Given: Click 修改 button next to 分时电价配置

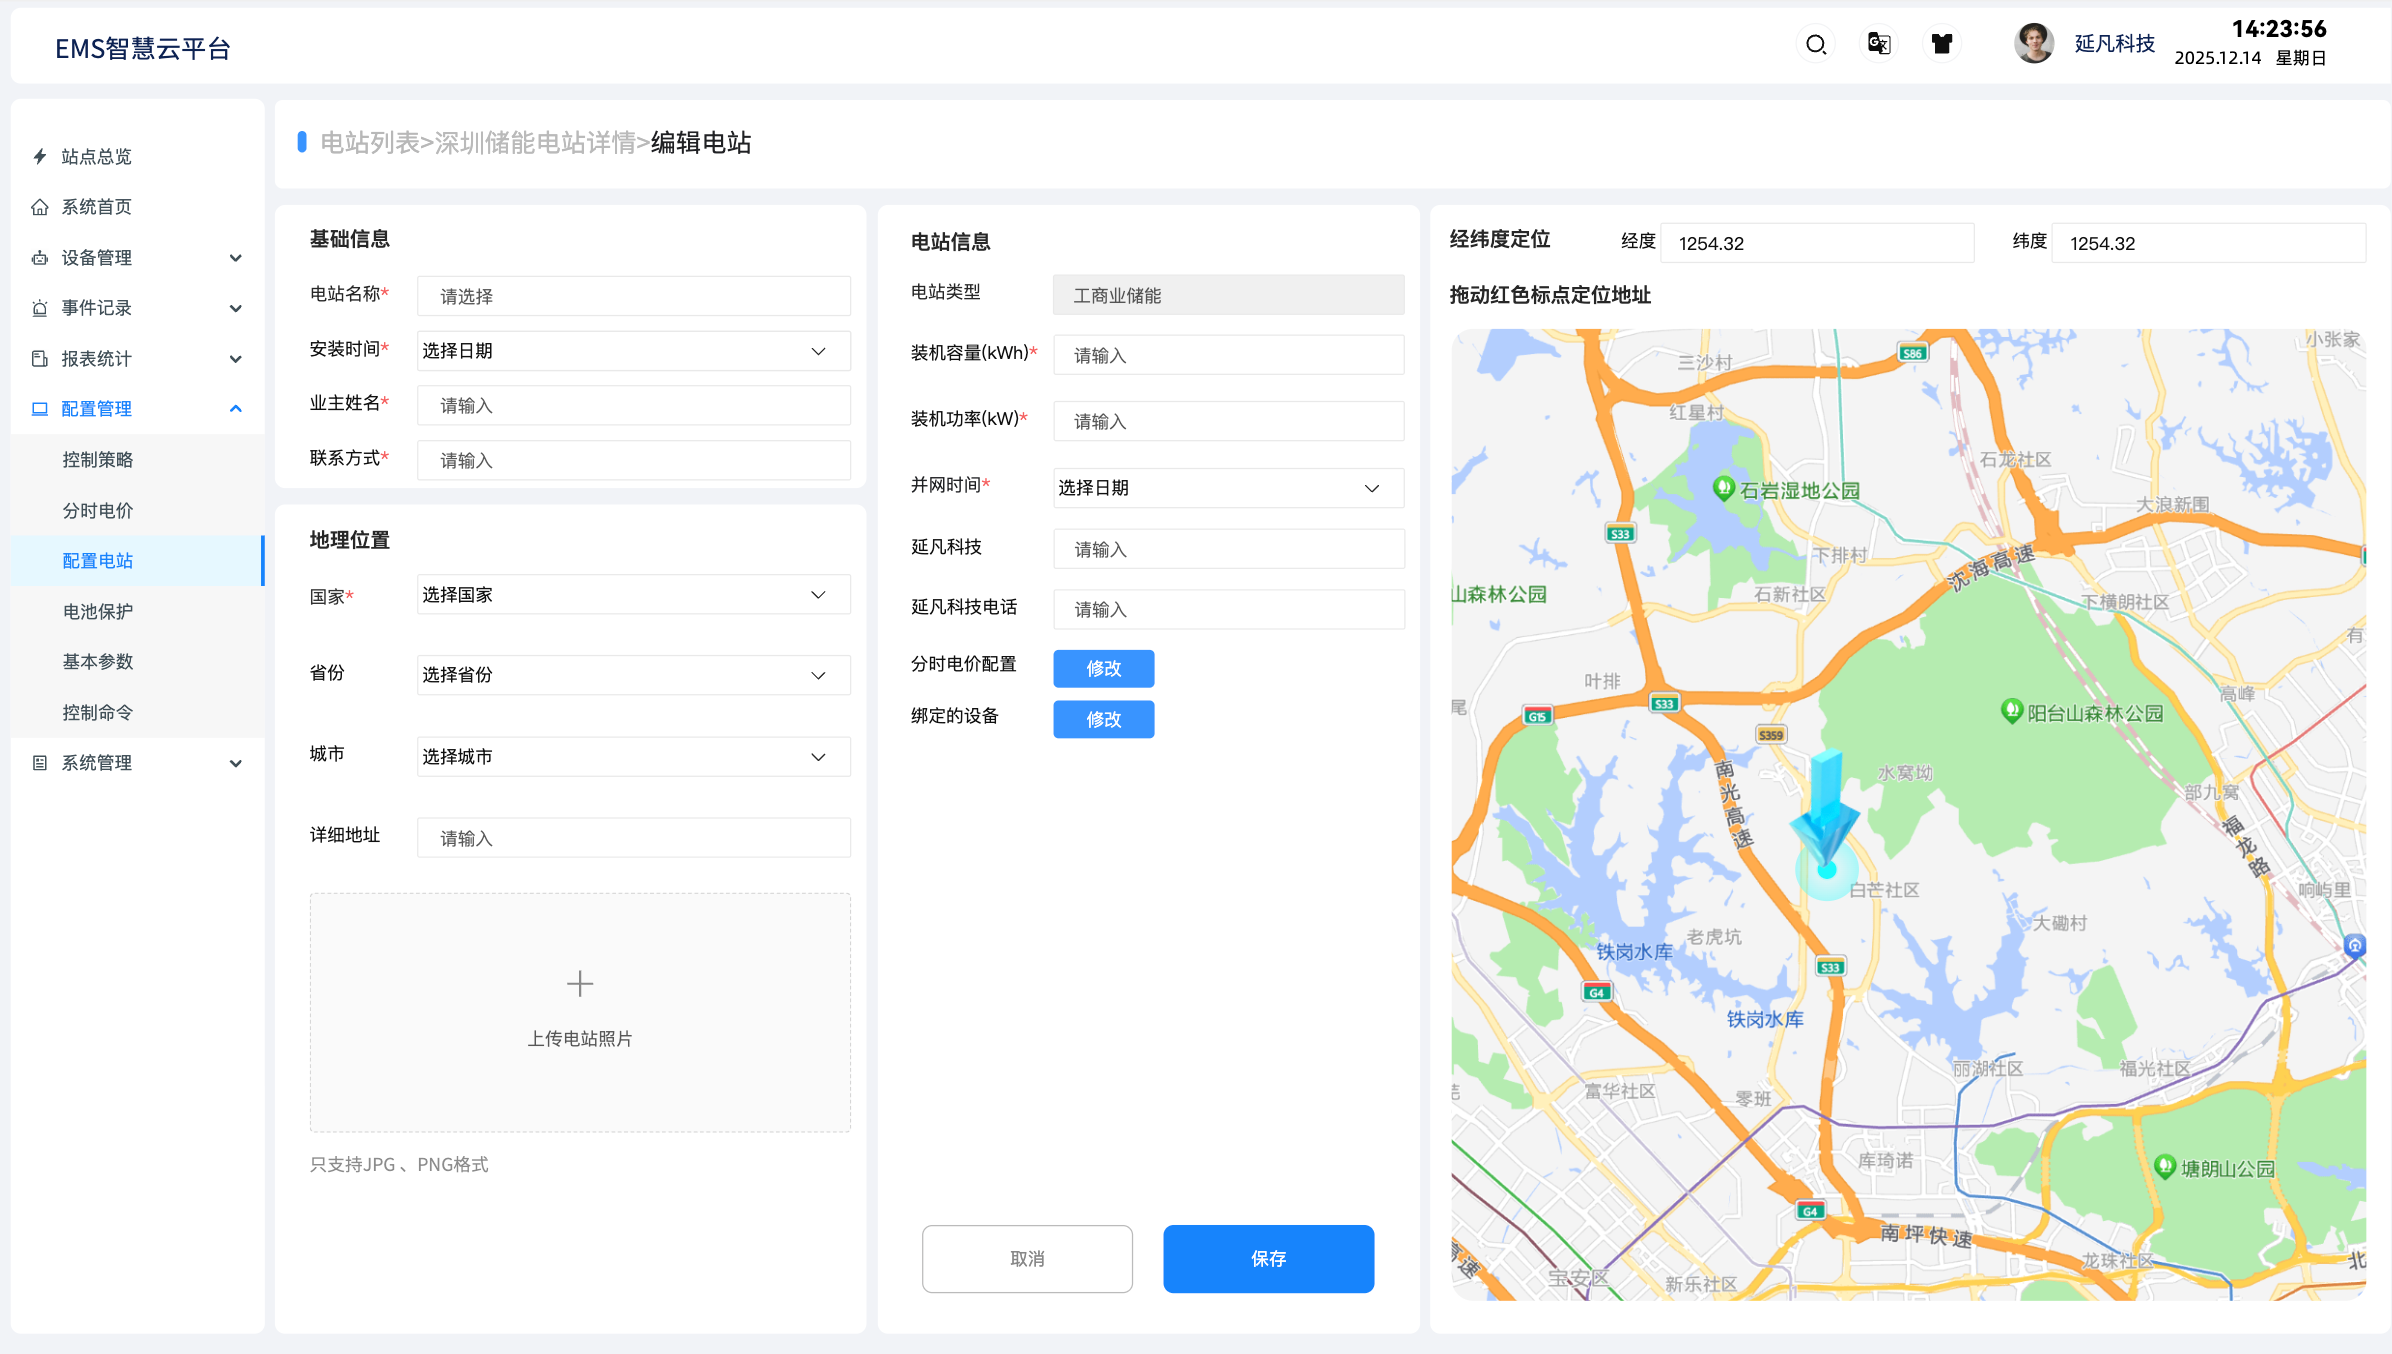Looking at the screenshot, I should coord(1103,668).
